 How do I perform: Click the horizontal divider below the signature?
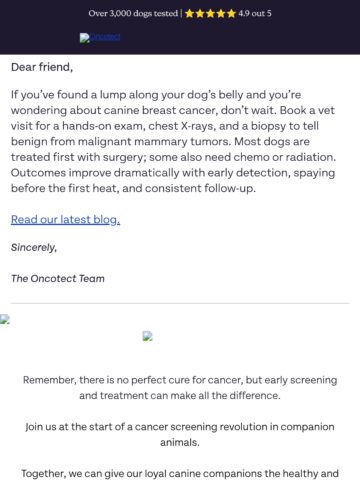180,303
